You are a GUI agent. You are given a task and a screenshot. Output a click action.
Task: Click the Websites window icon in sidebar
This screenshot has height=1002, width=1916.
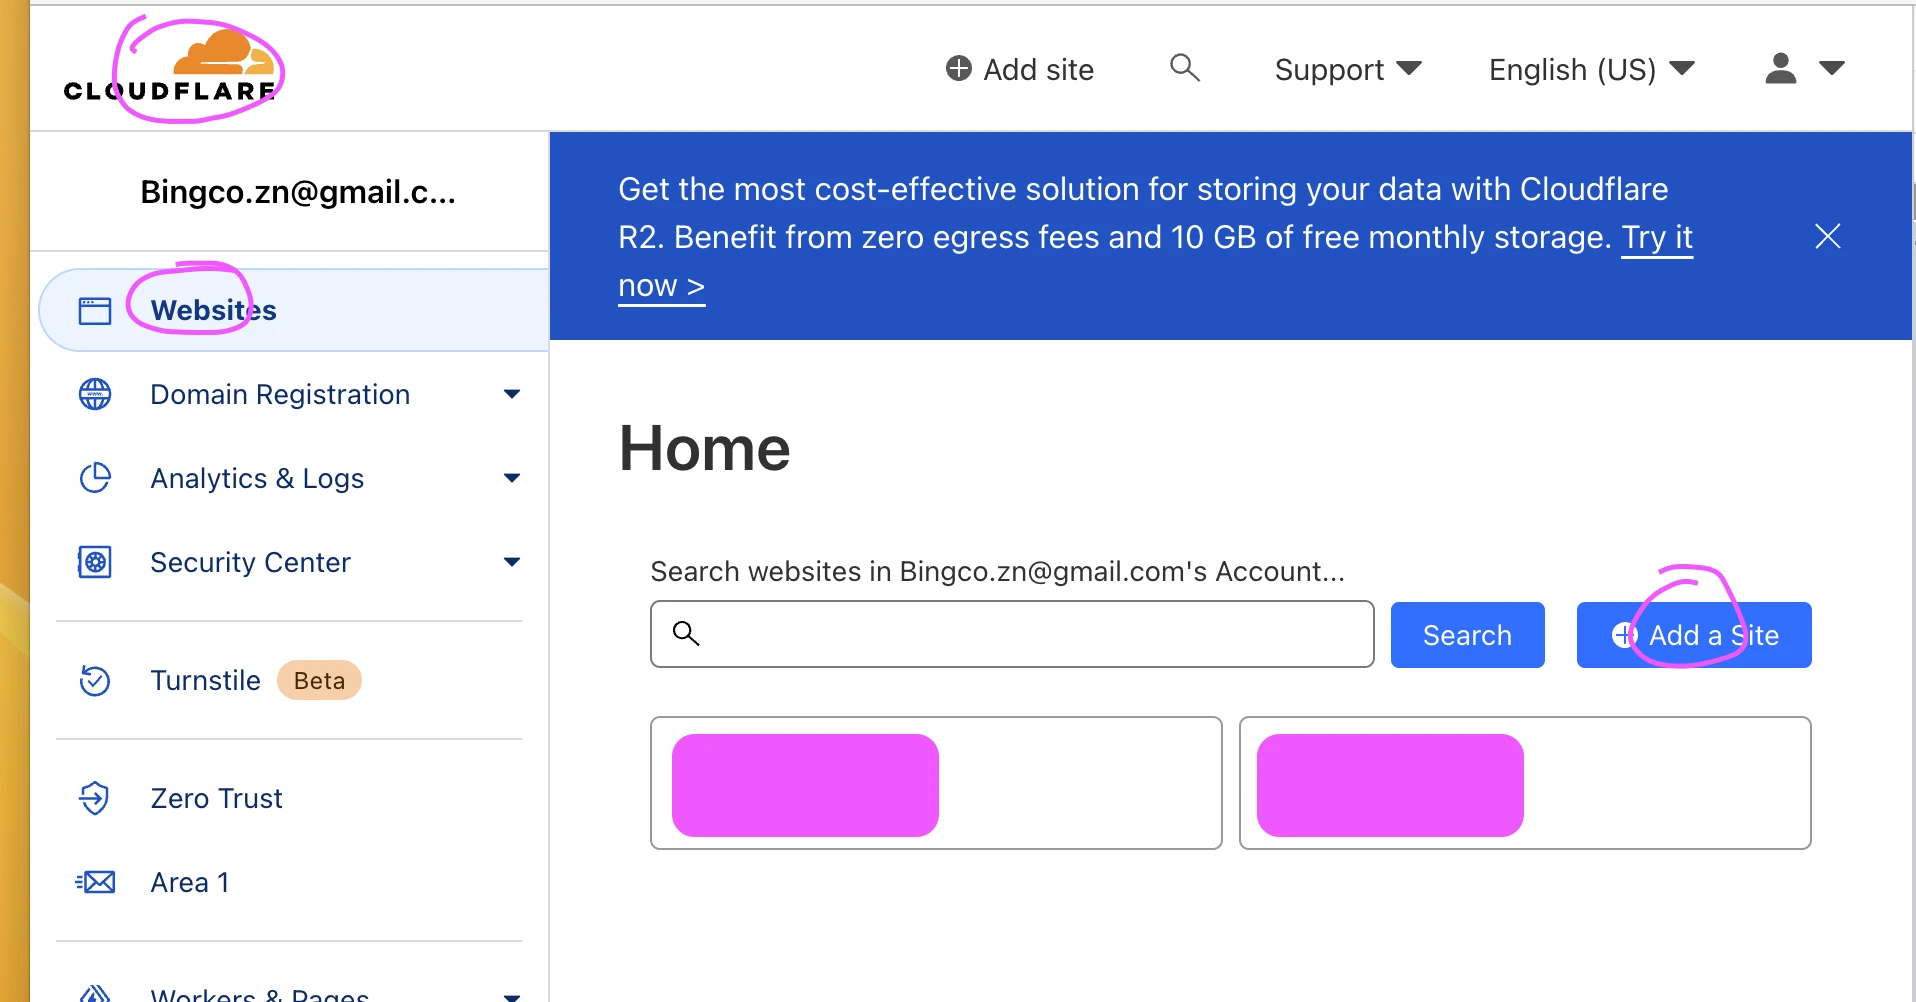(95, 310)
